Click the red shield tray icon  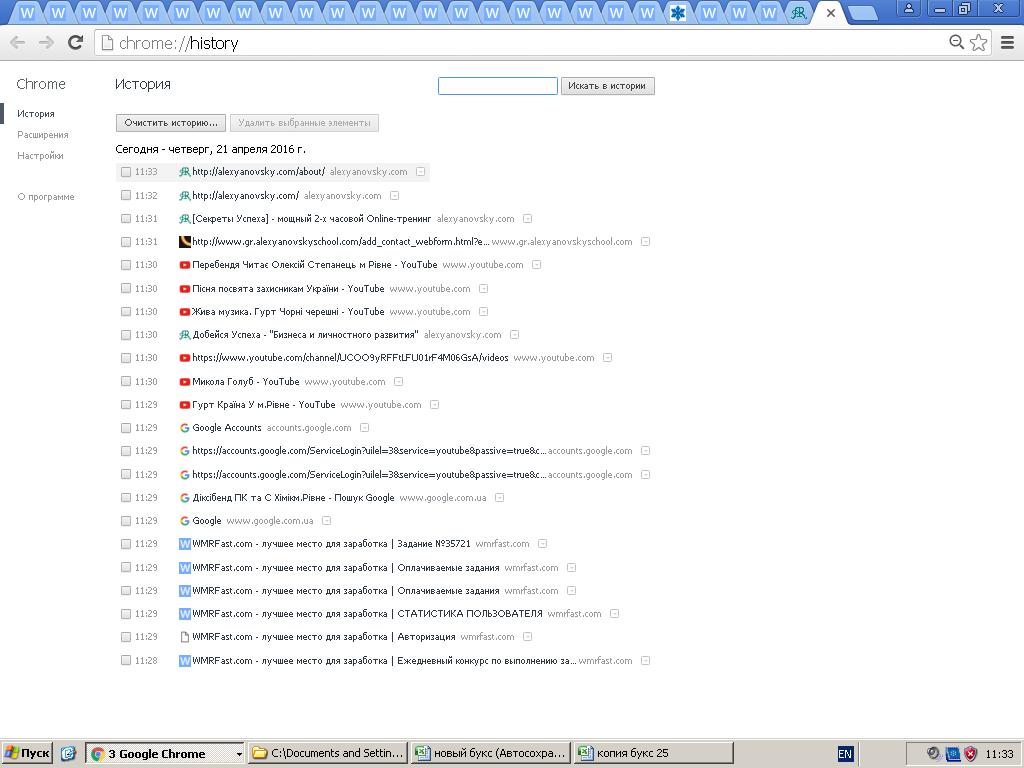(x=970, y=754)
